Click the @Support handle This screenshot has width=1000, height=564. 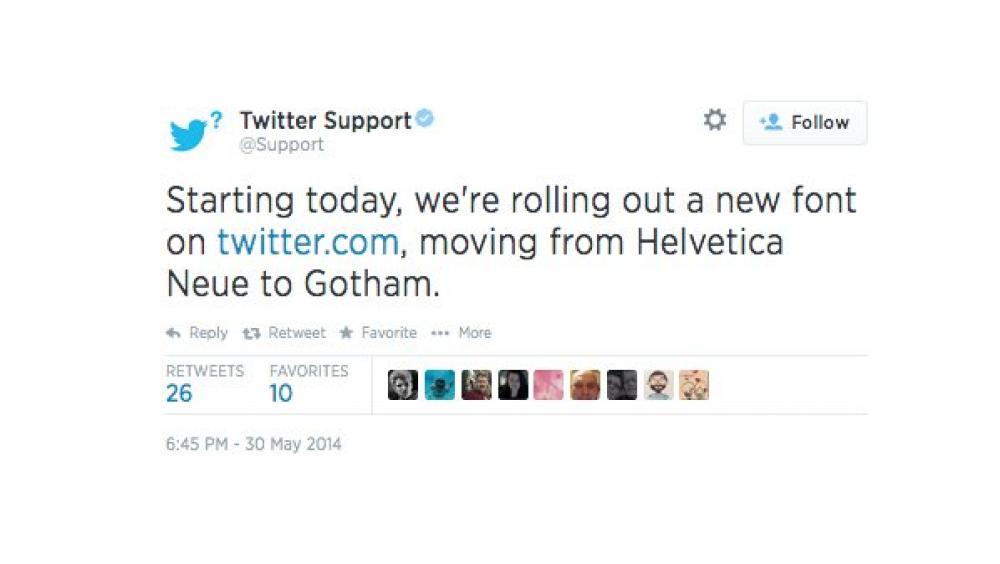pos(281,145)
